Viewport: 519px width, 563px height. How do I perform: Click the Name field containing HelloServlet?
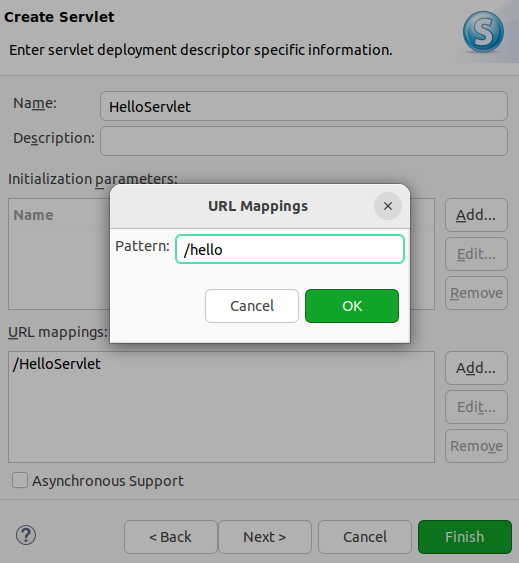point(304,106)
